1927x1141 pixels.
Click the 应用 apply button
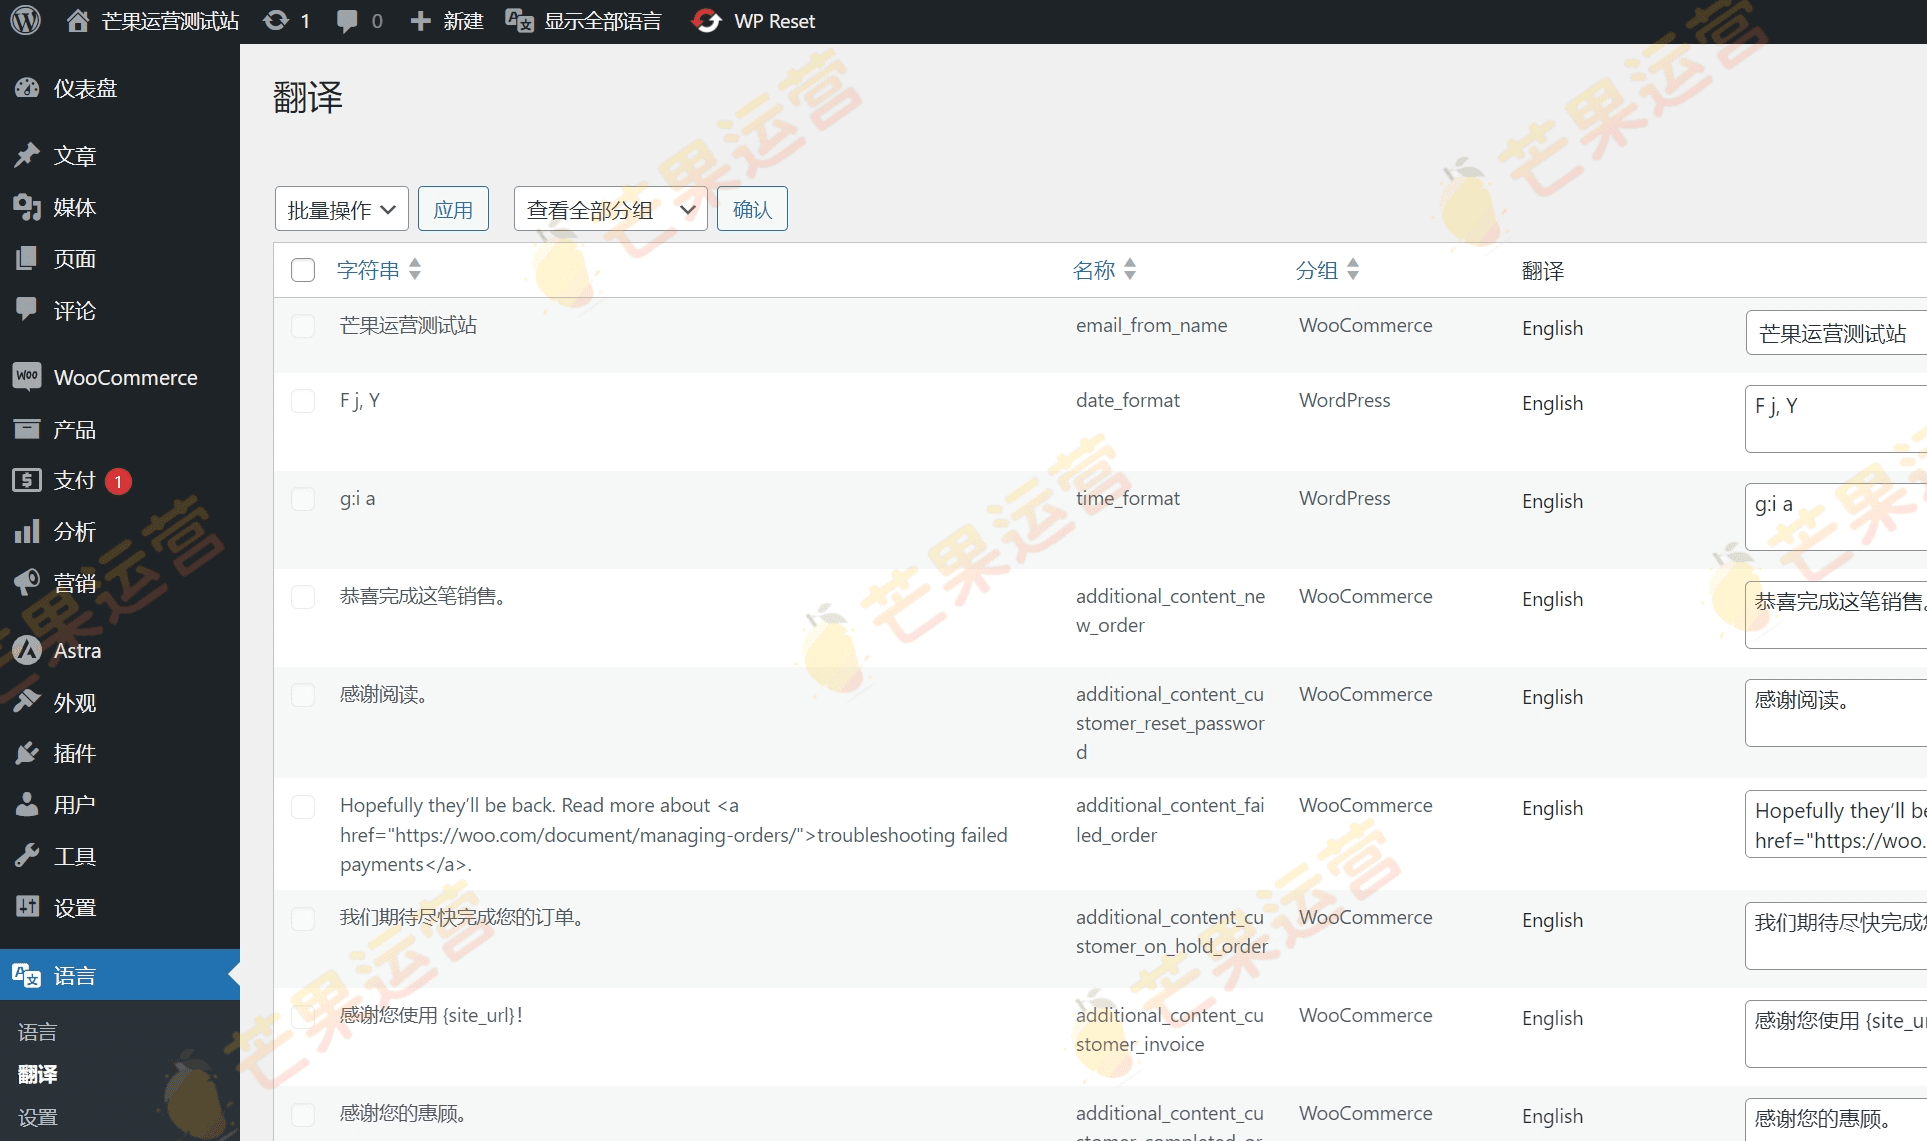tap(453, 209)
